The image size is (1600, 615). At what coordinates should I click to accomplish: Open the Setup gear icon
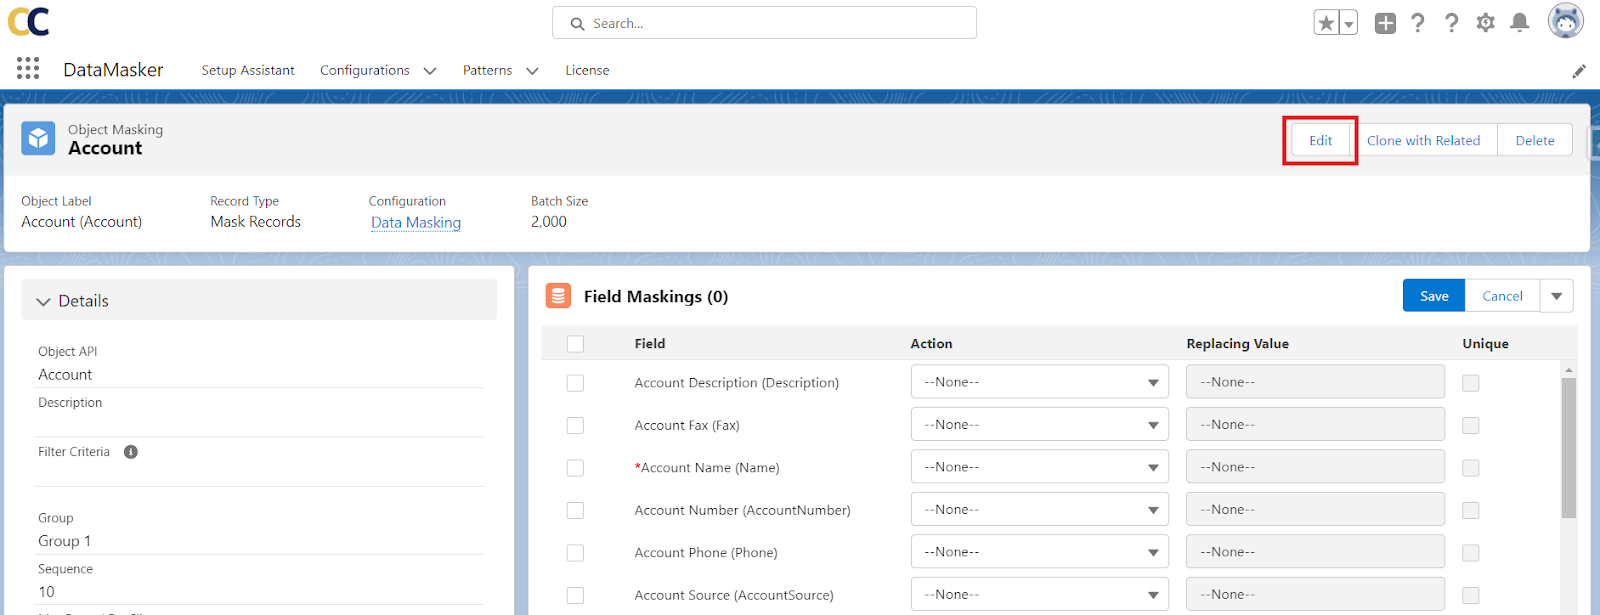(1486, 23)
